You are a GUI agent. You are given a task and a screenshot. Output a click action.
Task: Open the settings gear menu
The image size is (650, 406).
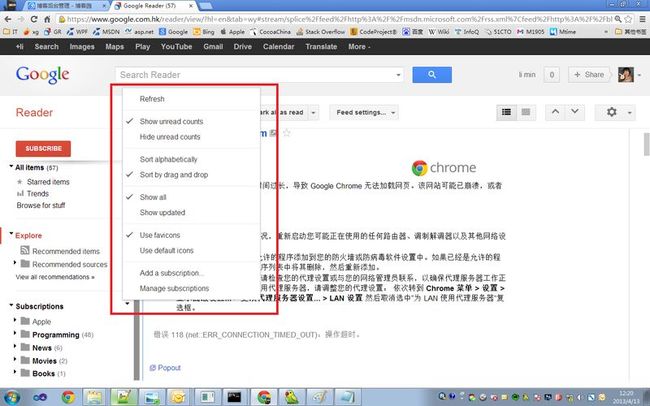(615, 112)
